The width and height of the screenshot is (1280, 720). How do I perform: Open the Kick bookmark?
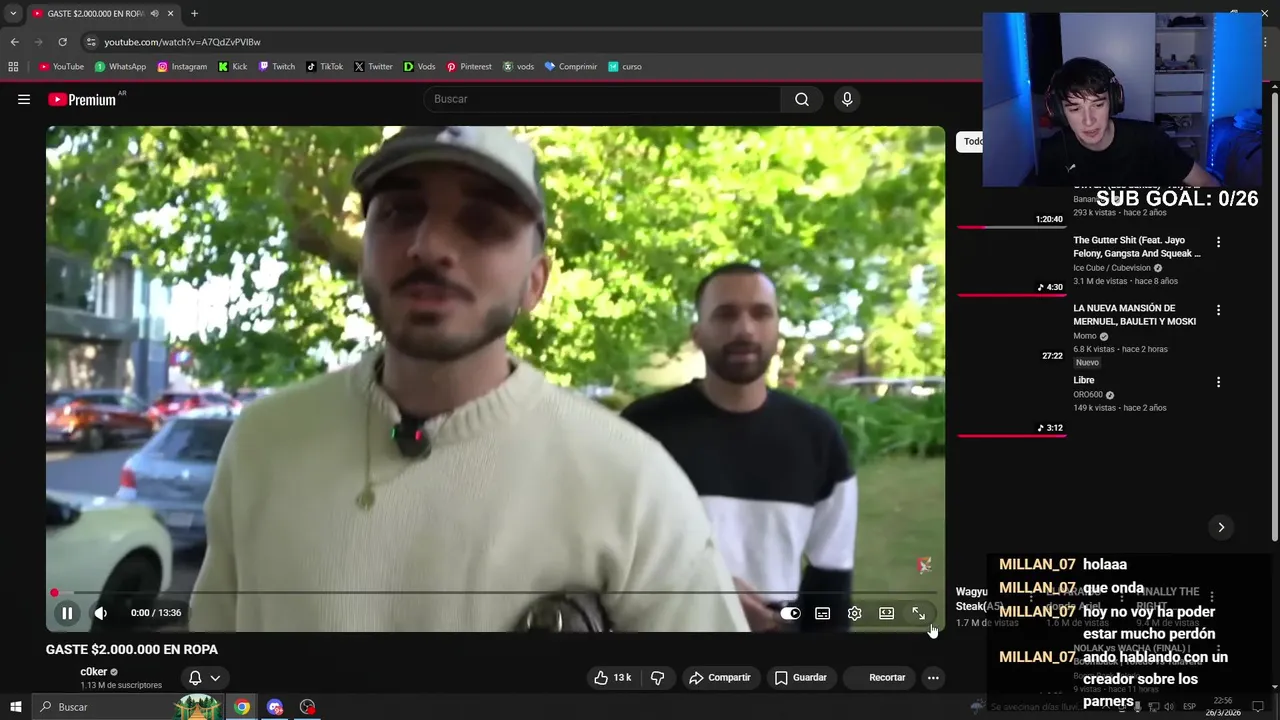coord(233,67)
